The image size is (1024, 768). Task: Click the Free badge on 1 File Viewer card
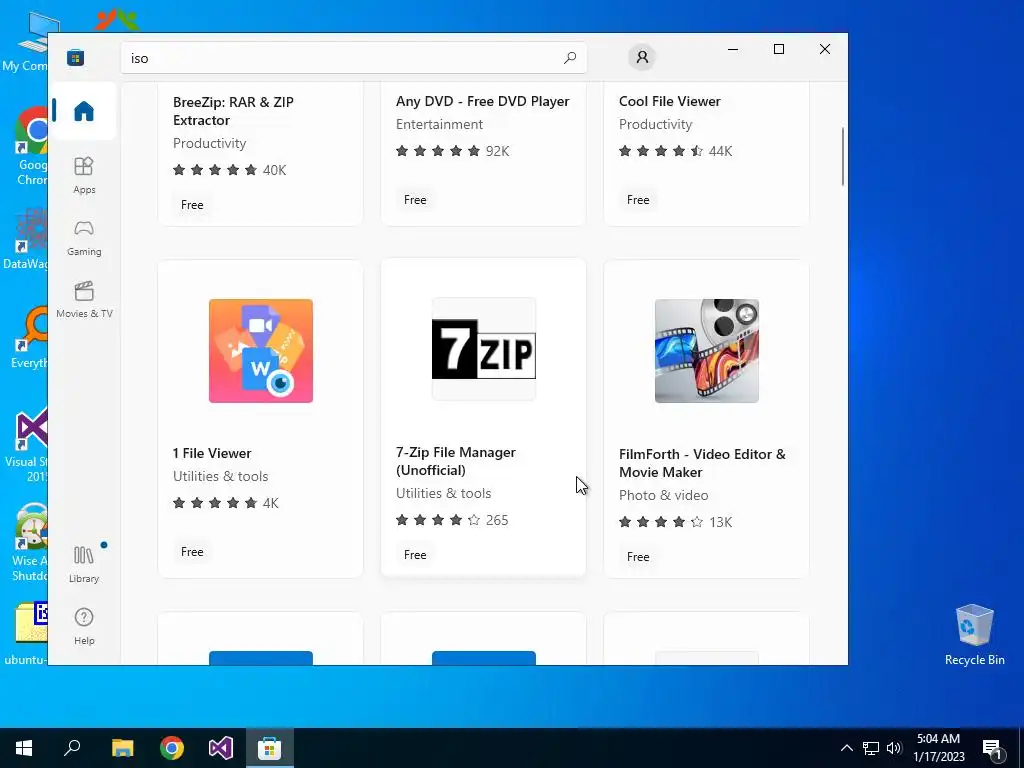coord(192,552)
